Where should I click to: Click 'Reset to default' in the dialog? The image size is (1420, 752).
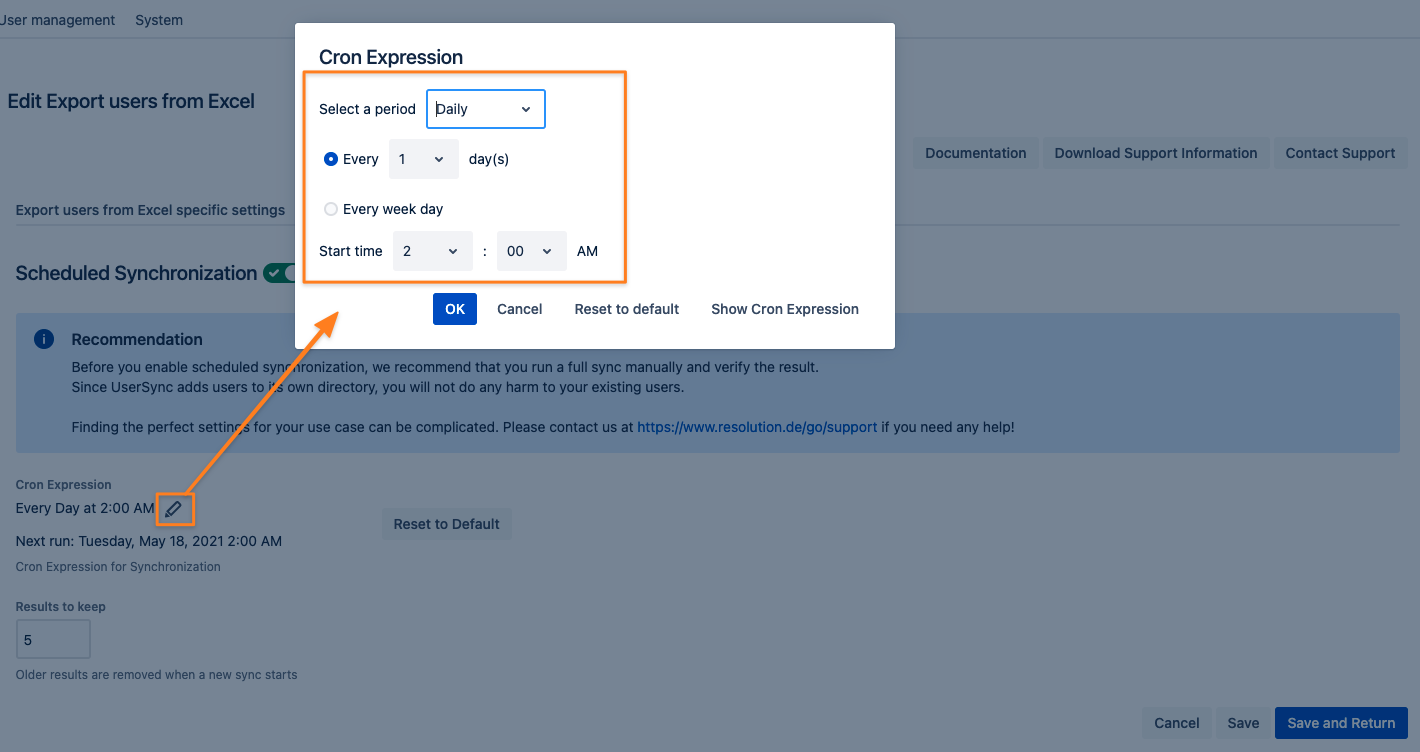click(x=626, y=309)
